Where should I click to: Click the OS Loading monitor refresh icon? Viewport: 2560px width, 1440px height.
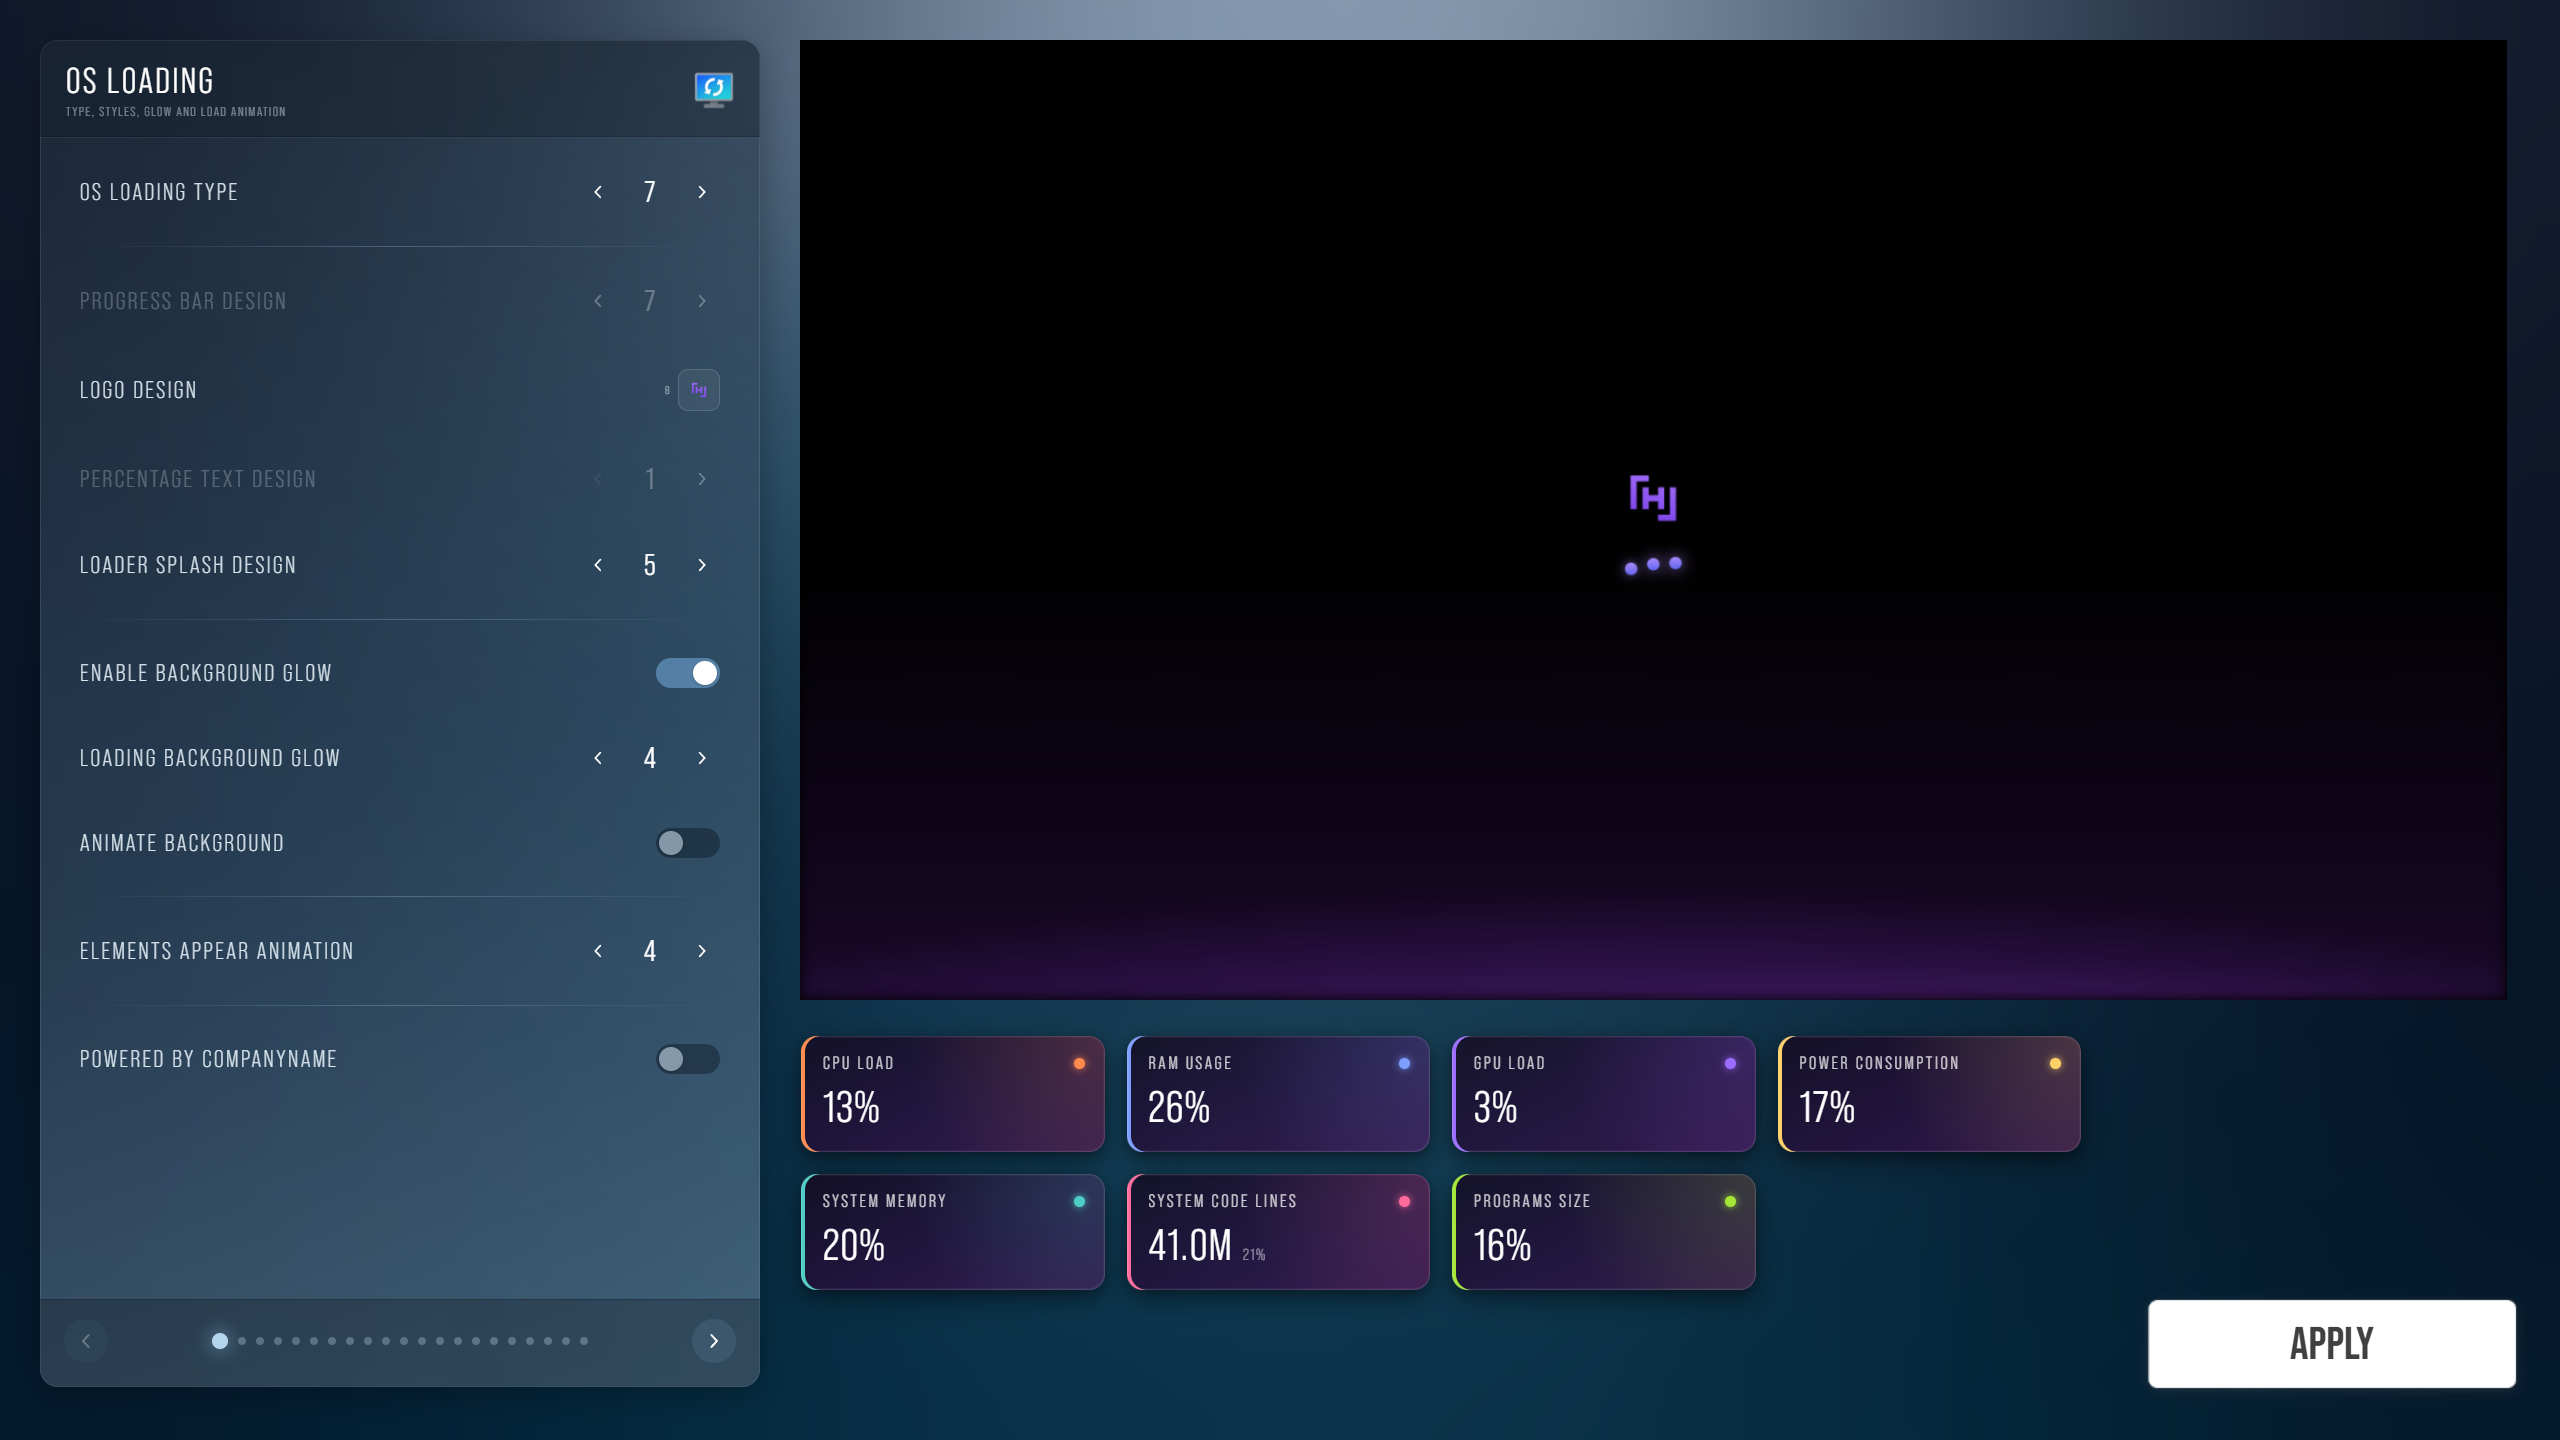pos(713,89)
